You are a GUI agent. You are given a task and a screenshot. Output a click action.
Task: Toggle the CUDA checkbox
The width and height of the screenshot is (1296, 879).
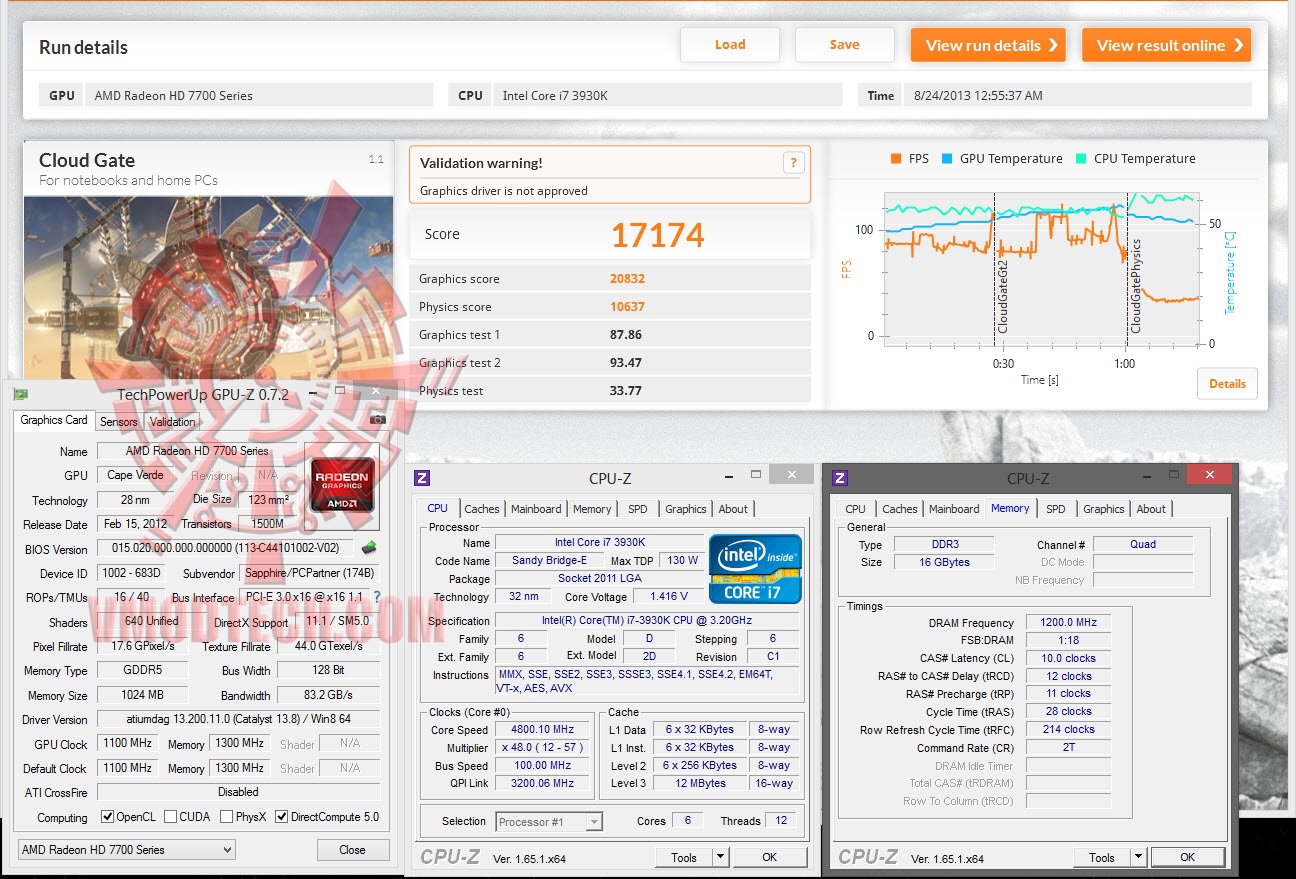click(x=170, y=817)
